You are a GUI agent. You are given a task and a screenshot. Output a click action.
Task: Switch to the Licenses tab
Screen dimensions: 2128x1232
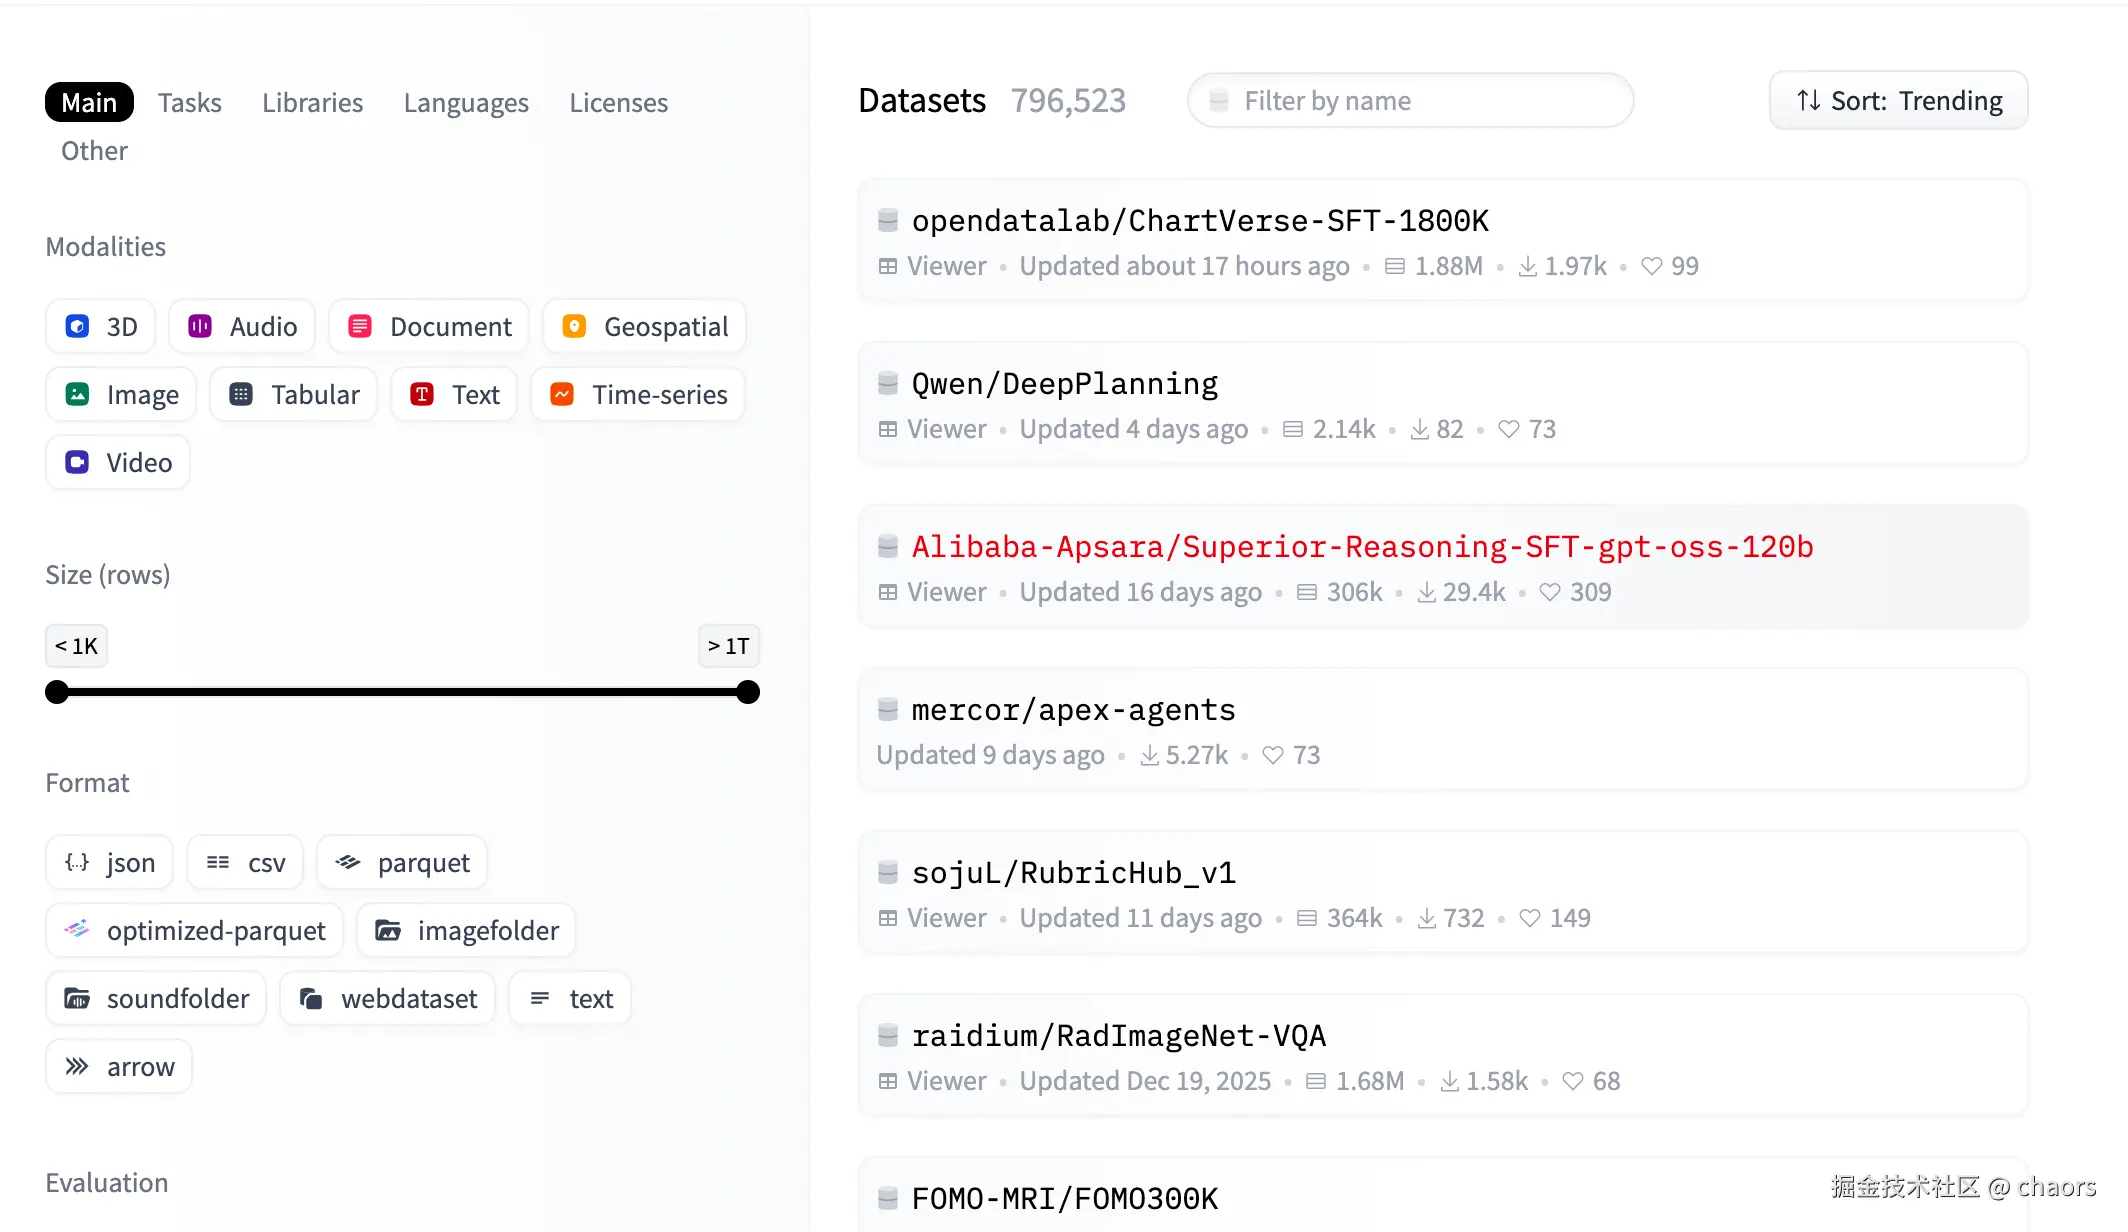click(x=618, y=103)
